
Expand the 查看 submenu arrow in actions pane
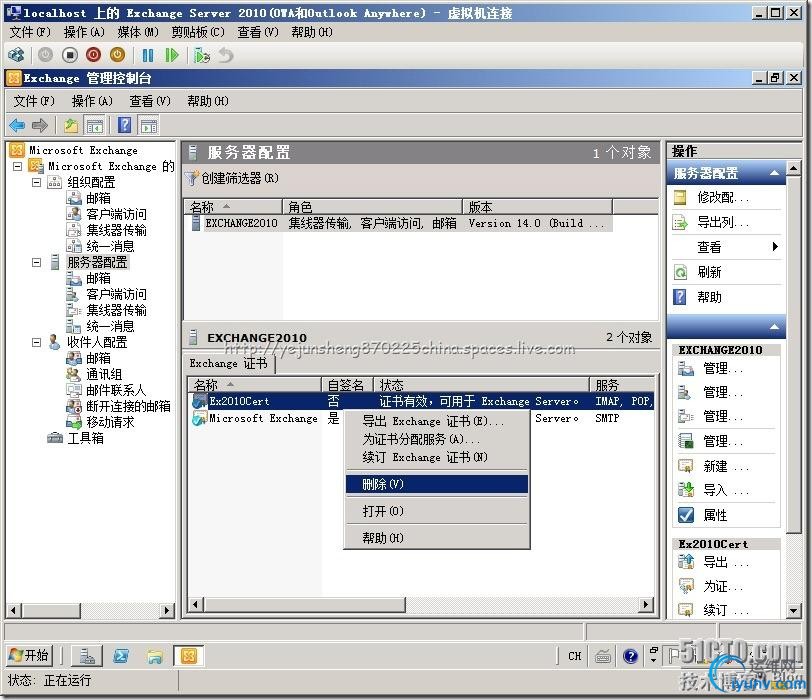[775, 246]
